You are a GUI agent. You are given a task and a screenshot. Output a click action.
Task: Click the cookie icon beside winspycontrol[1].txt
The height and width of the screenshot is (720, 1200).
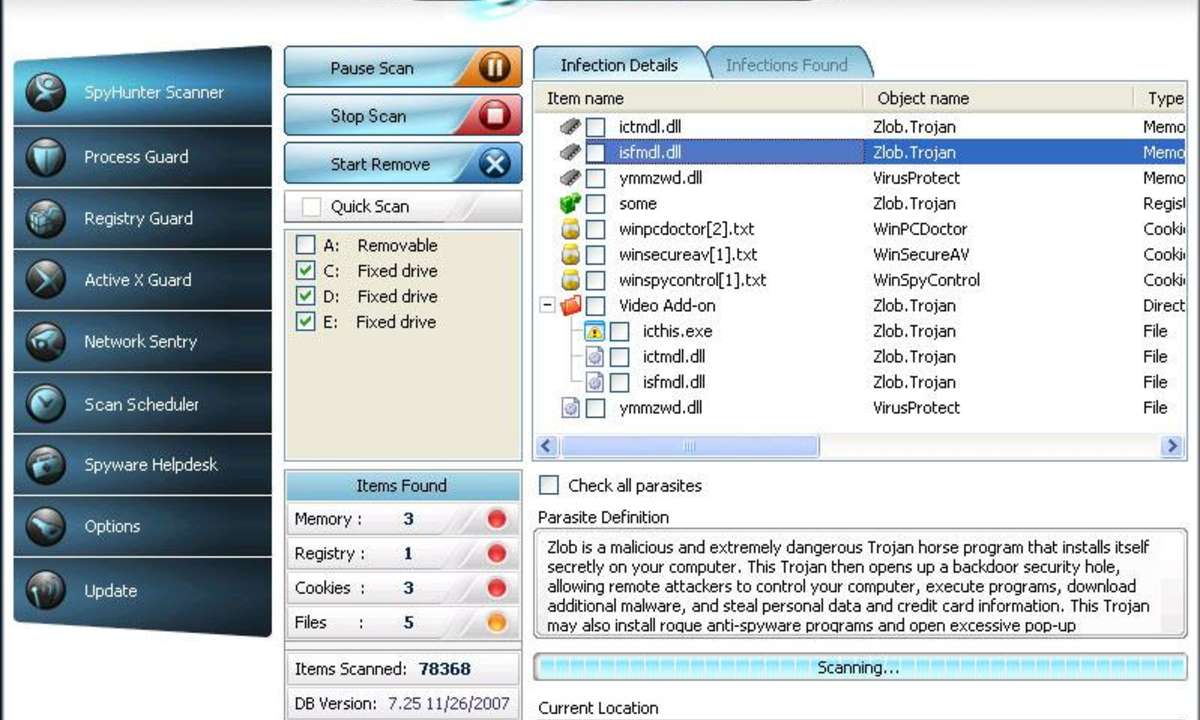(x=570, y=280)
